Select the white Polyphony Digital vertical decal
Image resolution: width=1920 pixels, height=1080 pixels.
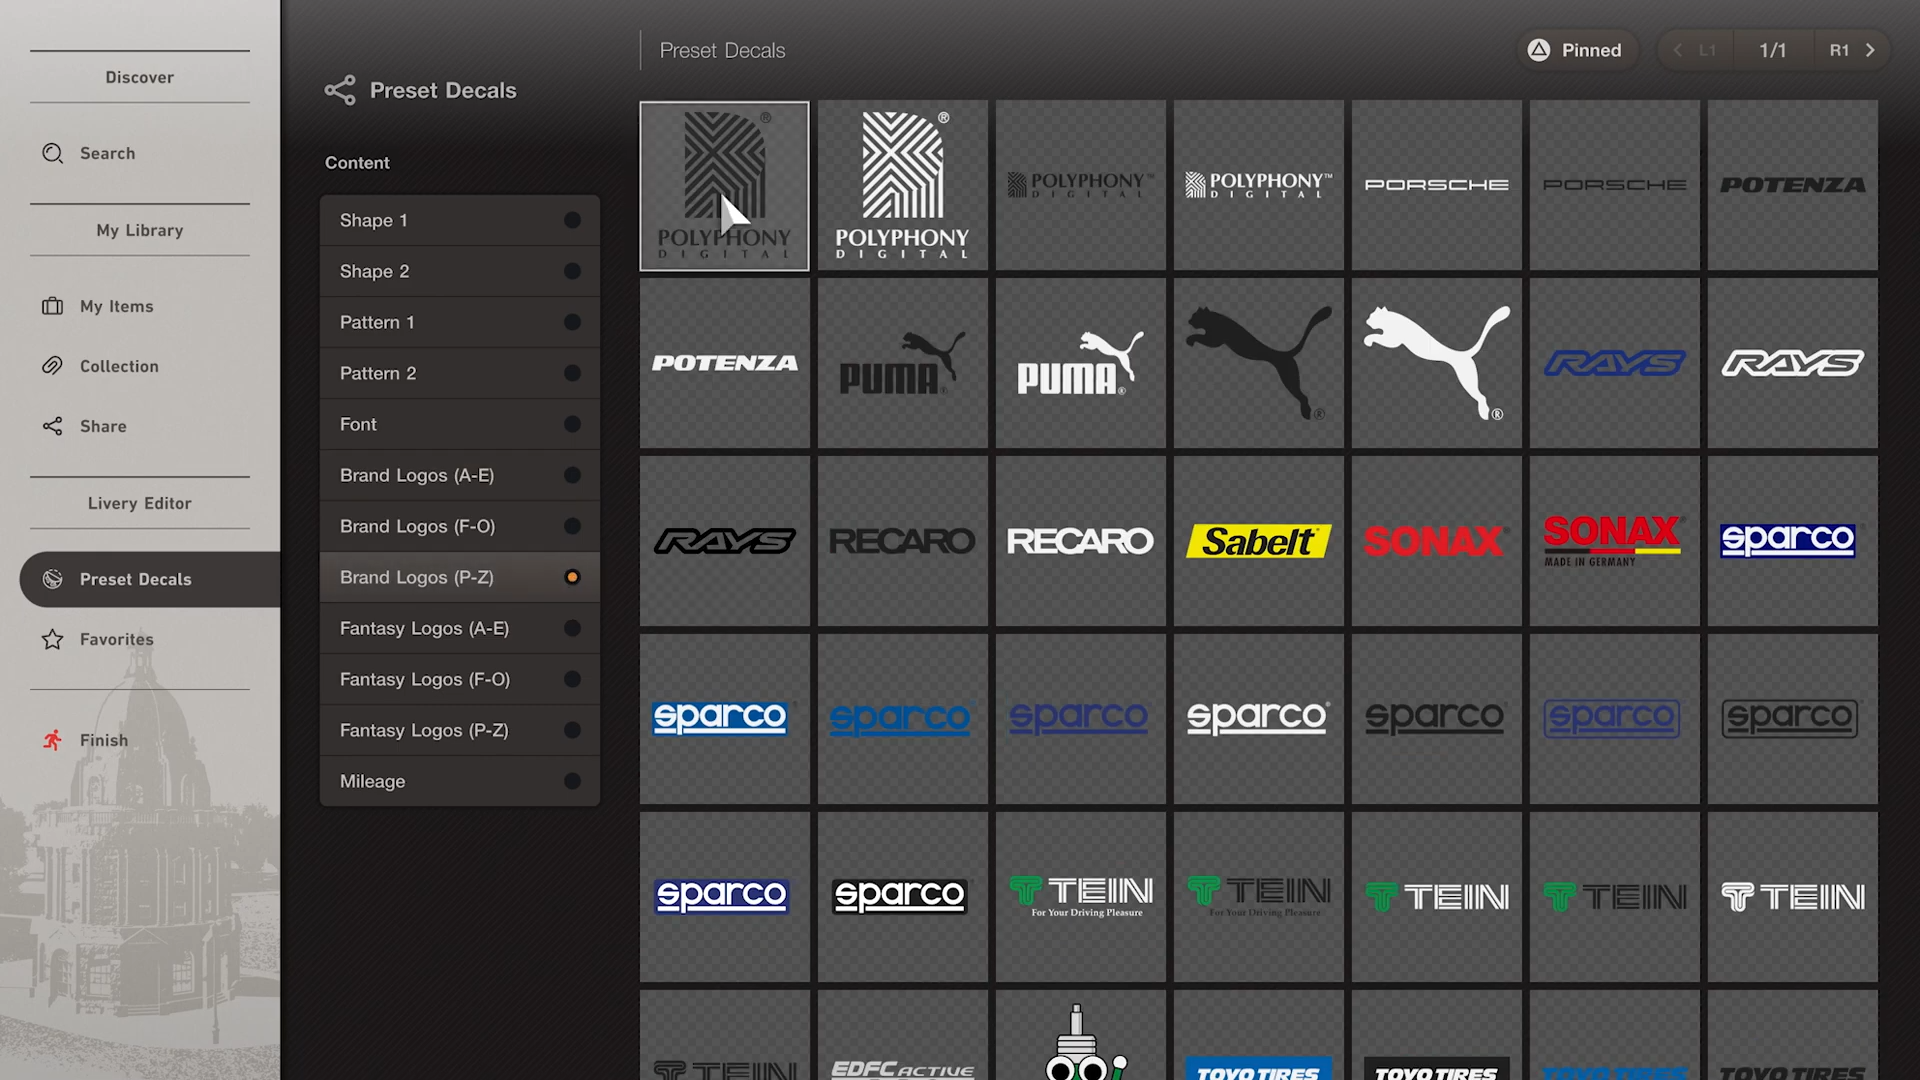click(x=903, y=185)
